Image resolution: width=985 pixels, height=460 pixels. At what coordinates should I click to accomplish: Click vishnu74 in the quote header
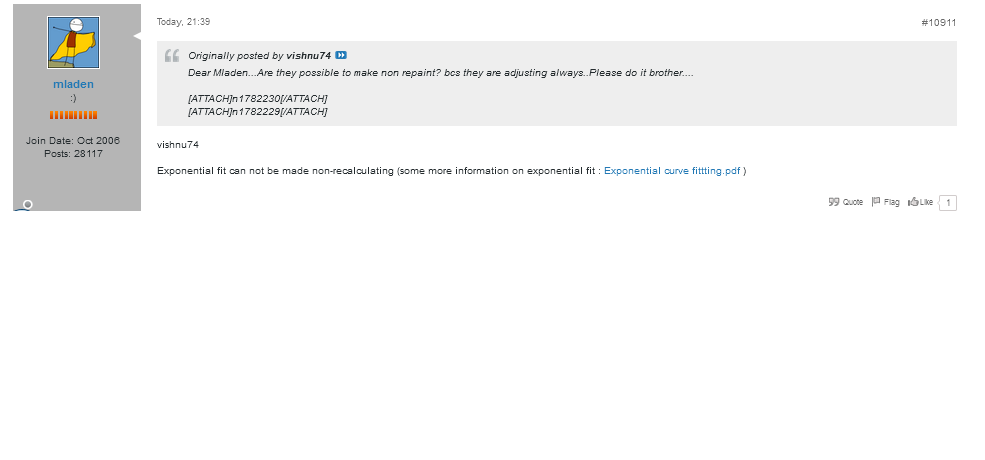[x=308, y=55]
